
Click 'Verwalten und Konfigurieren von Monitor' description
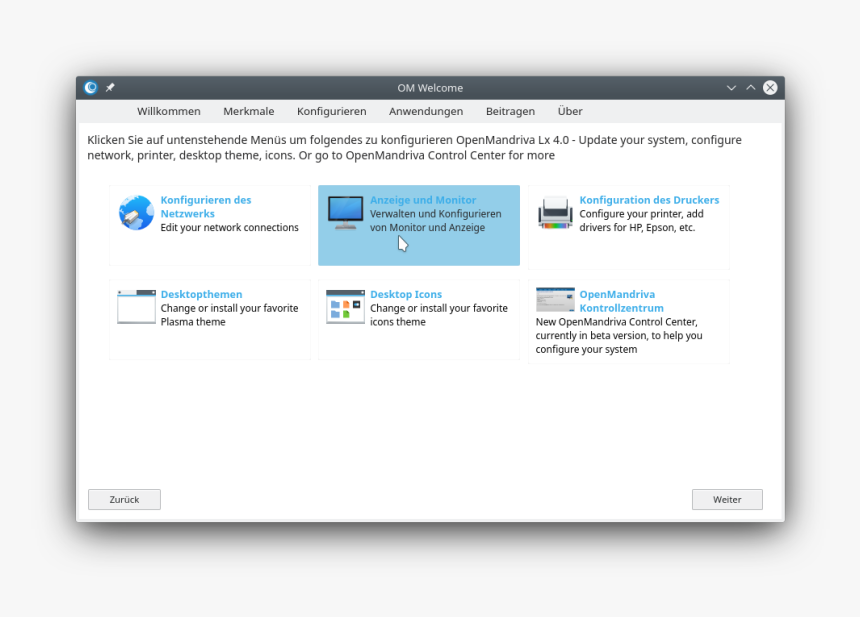pos(435,220)
